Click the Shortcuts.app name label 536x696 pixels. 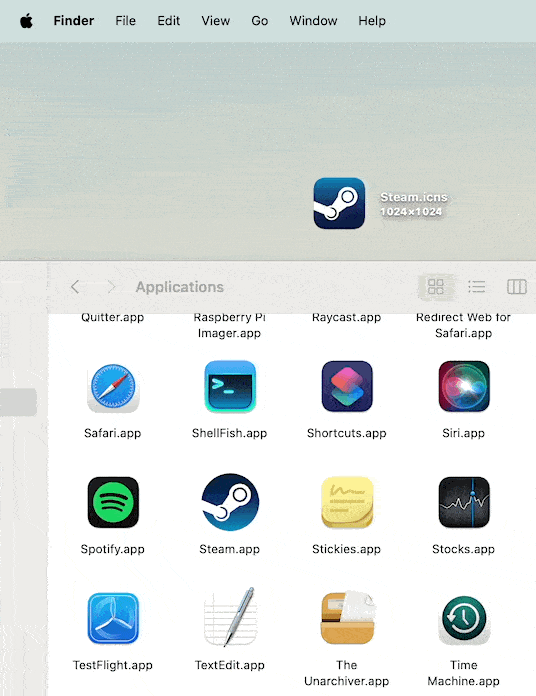point(347,433)
